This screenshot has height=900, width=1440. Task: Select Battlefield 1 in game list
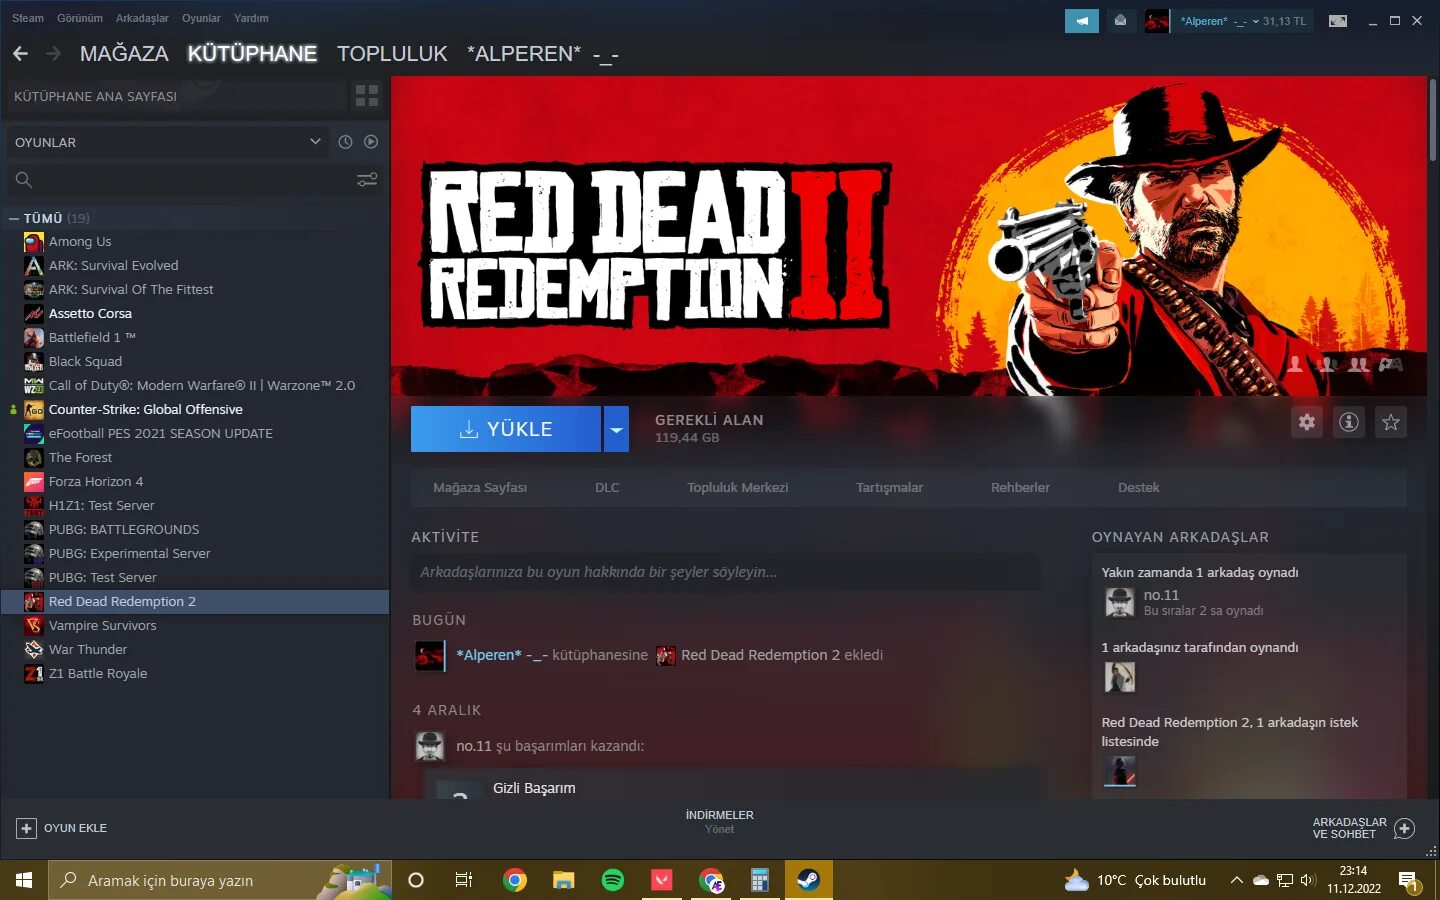point(195,337)
